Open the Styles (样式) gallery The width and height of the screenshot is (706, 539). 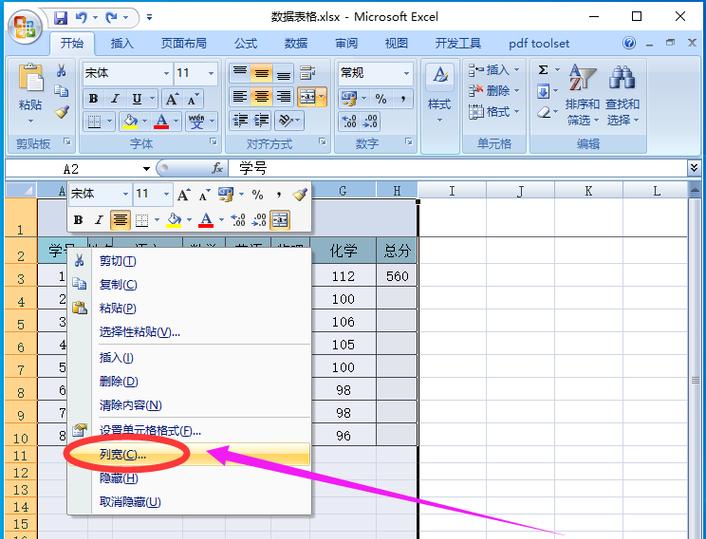(x=439, y=95)
